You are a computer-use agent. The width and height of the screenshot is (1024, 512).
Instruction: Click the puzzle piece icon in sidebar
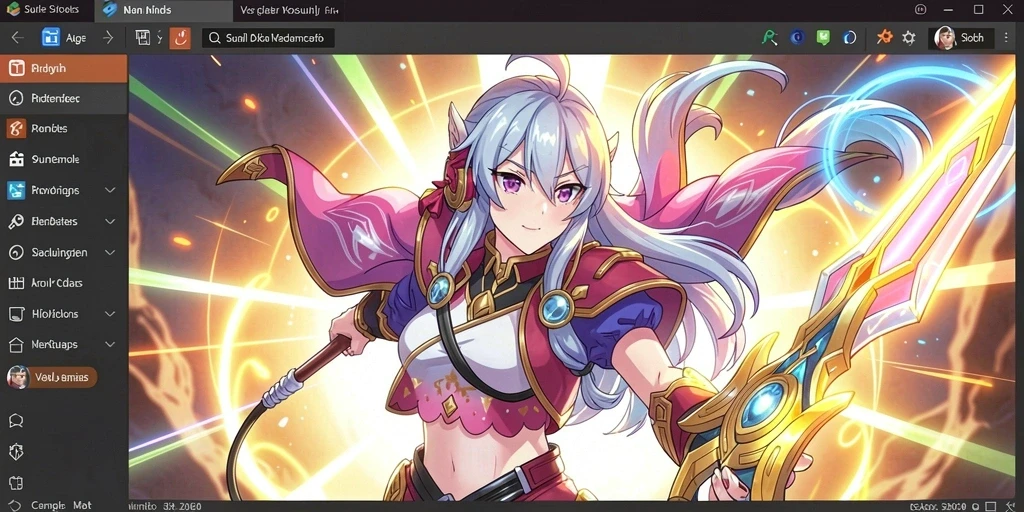16,483
